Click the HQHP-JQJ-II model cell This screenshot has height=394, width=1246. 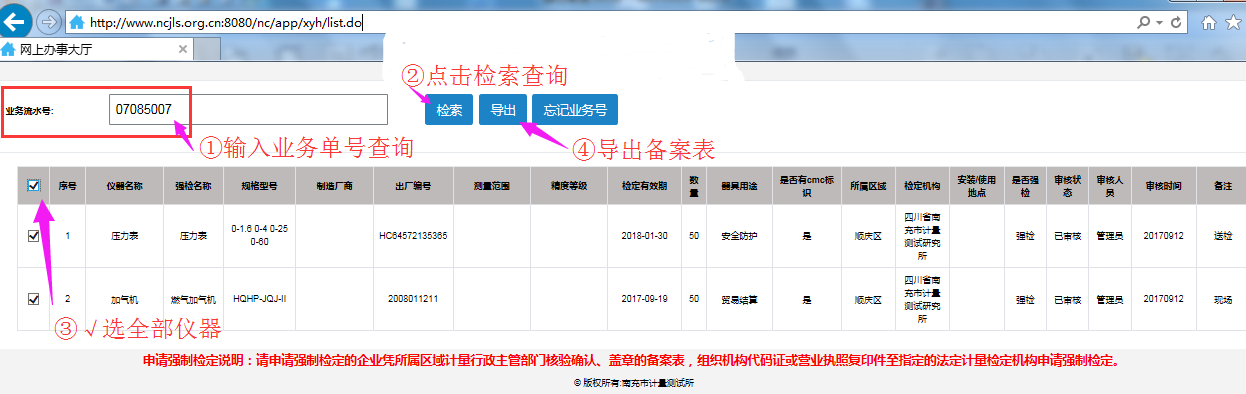tap(259, 298)
